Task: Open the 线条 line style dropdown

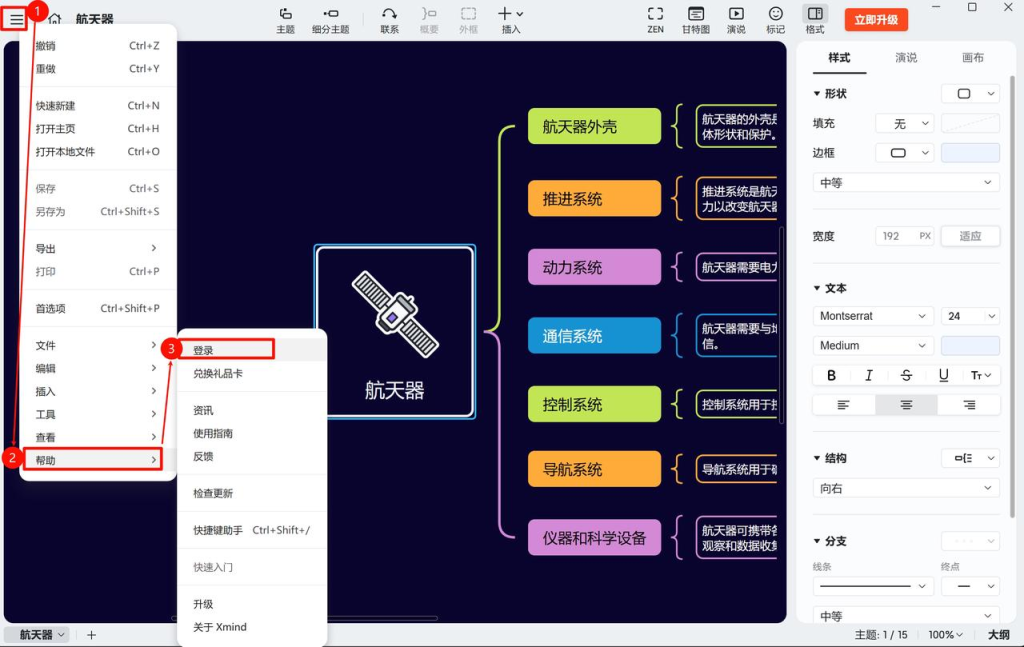Action: (873, 586)
